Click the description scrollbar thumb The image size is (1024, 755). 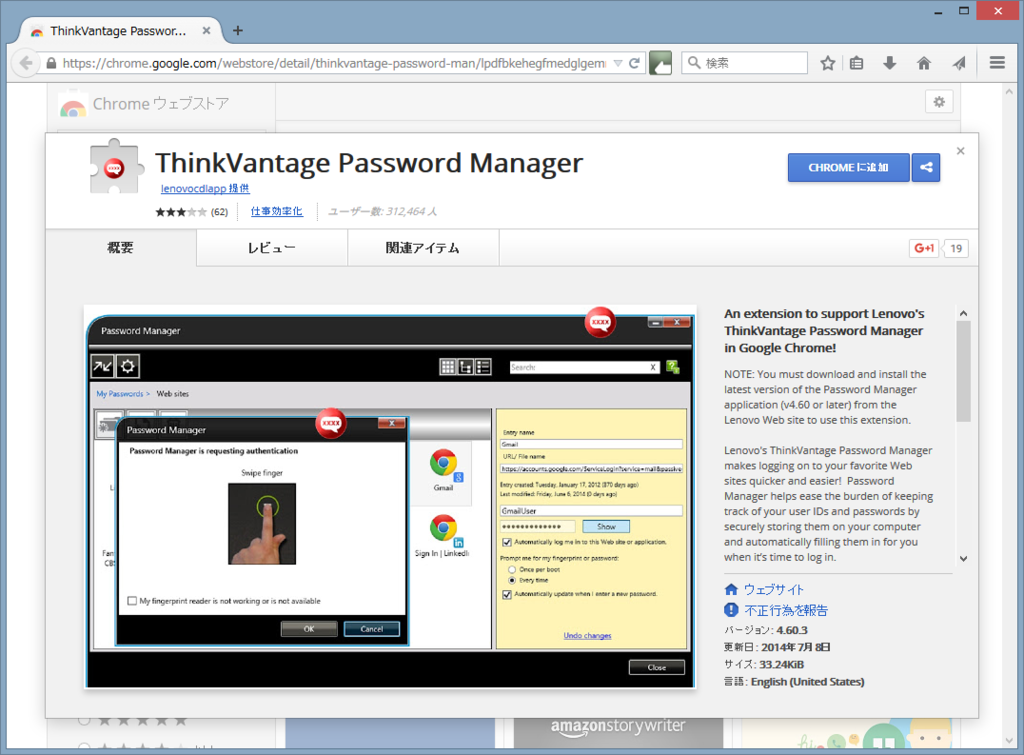point(963,371)
